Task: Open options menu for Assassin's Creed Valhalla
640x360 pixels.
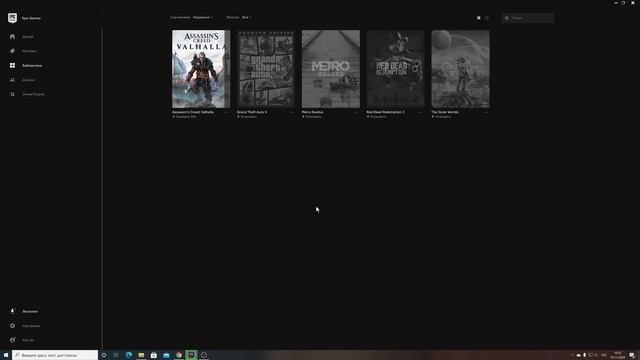Action: coord(227,112)
